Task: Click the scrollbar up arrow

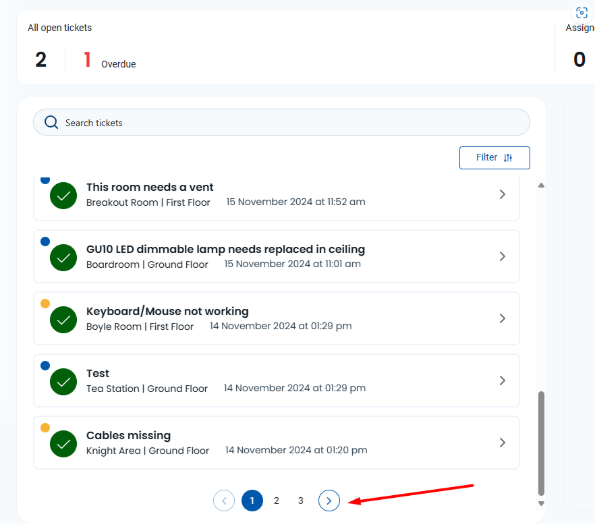Action: click(541, 185)
